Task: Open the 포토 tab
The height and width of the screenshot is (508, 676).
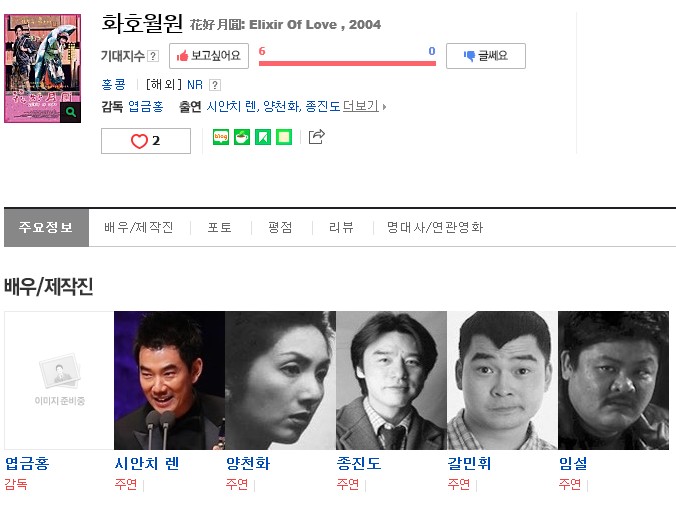Action: (220, 227)
